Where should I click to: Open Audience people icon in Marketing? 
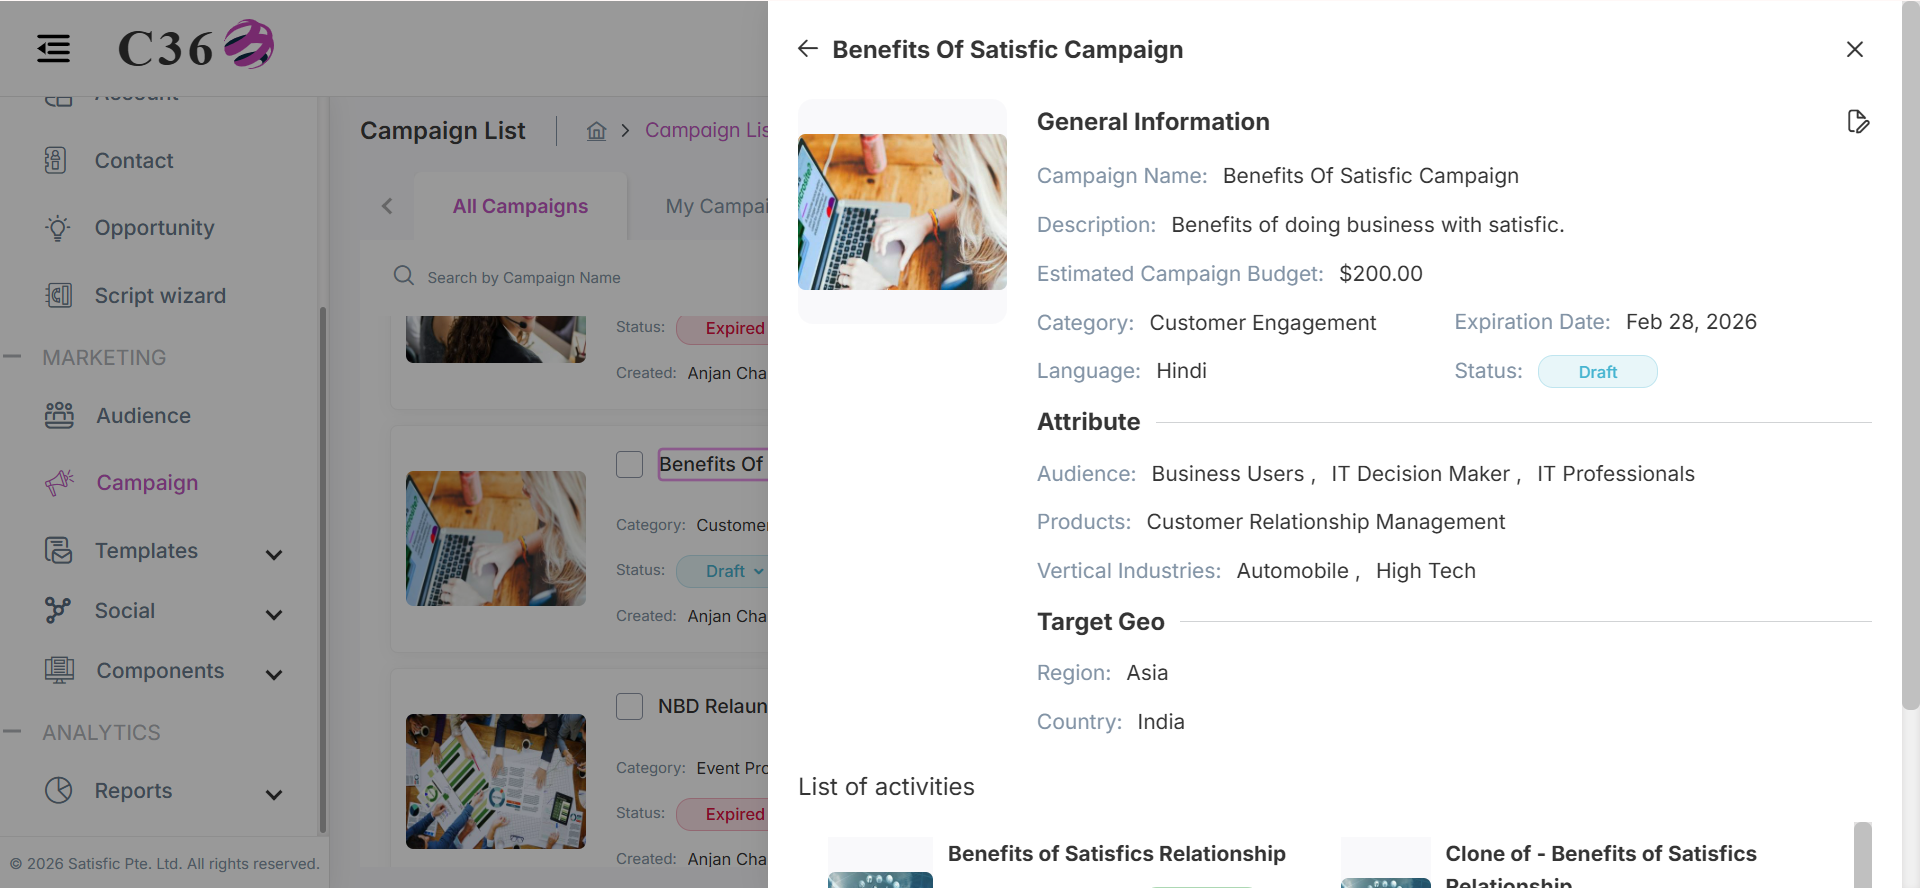coord(59,416)
